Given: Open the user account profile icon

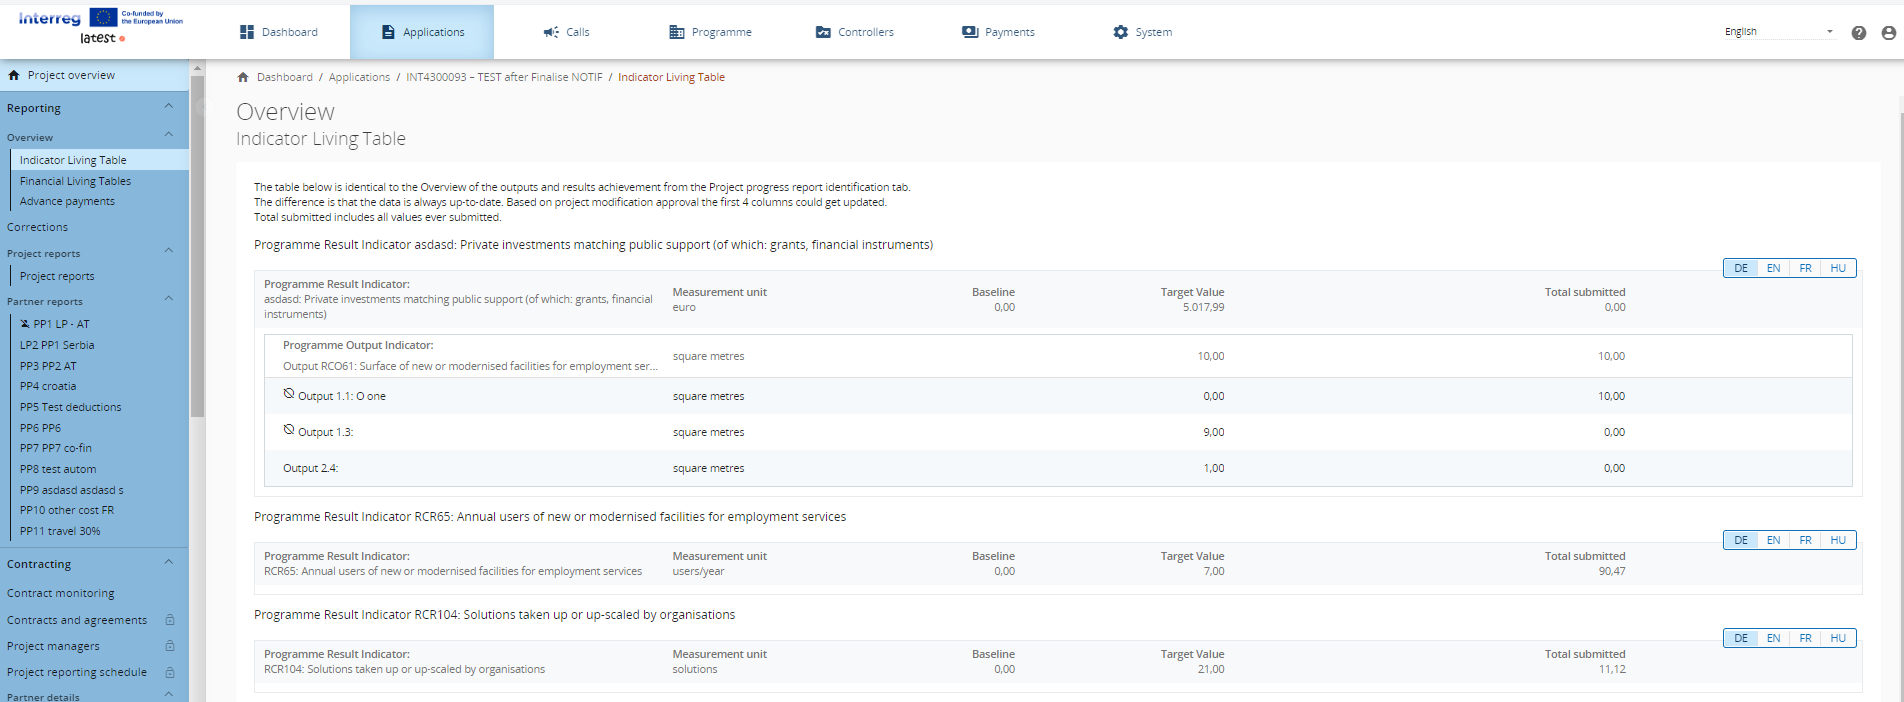Looking at the screenshot, I should coord(1888,33).
